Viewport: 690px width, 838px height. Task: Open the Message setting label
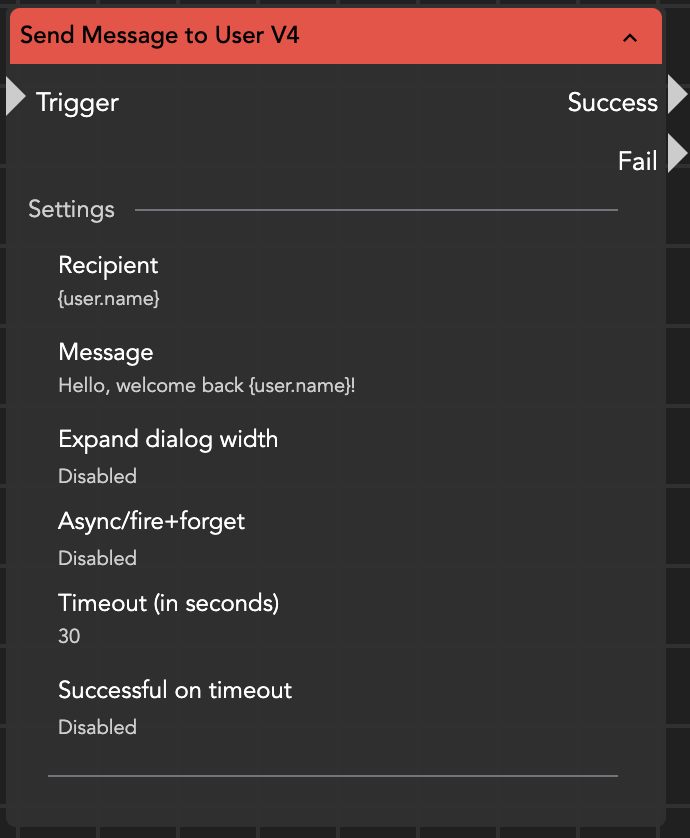coord(106,352)
